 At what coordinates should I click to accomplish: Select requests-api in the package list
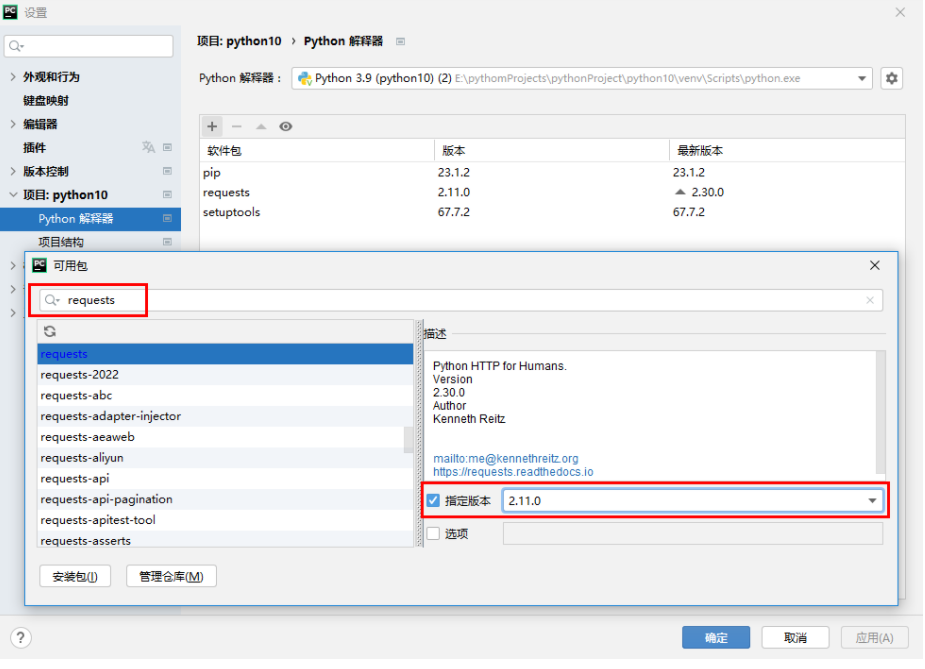coord(225,478)
